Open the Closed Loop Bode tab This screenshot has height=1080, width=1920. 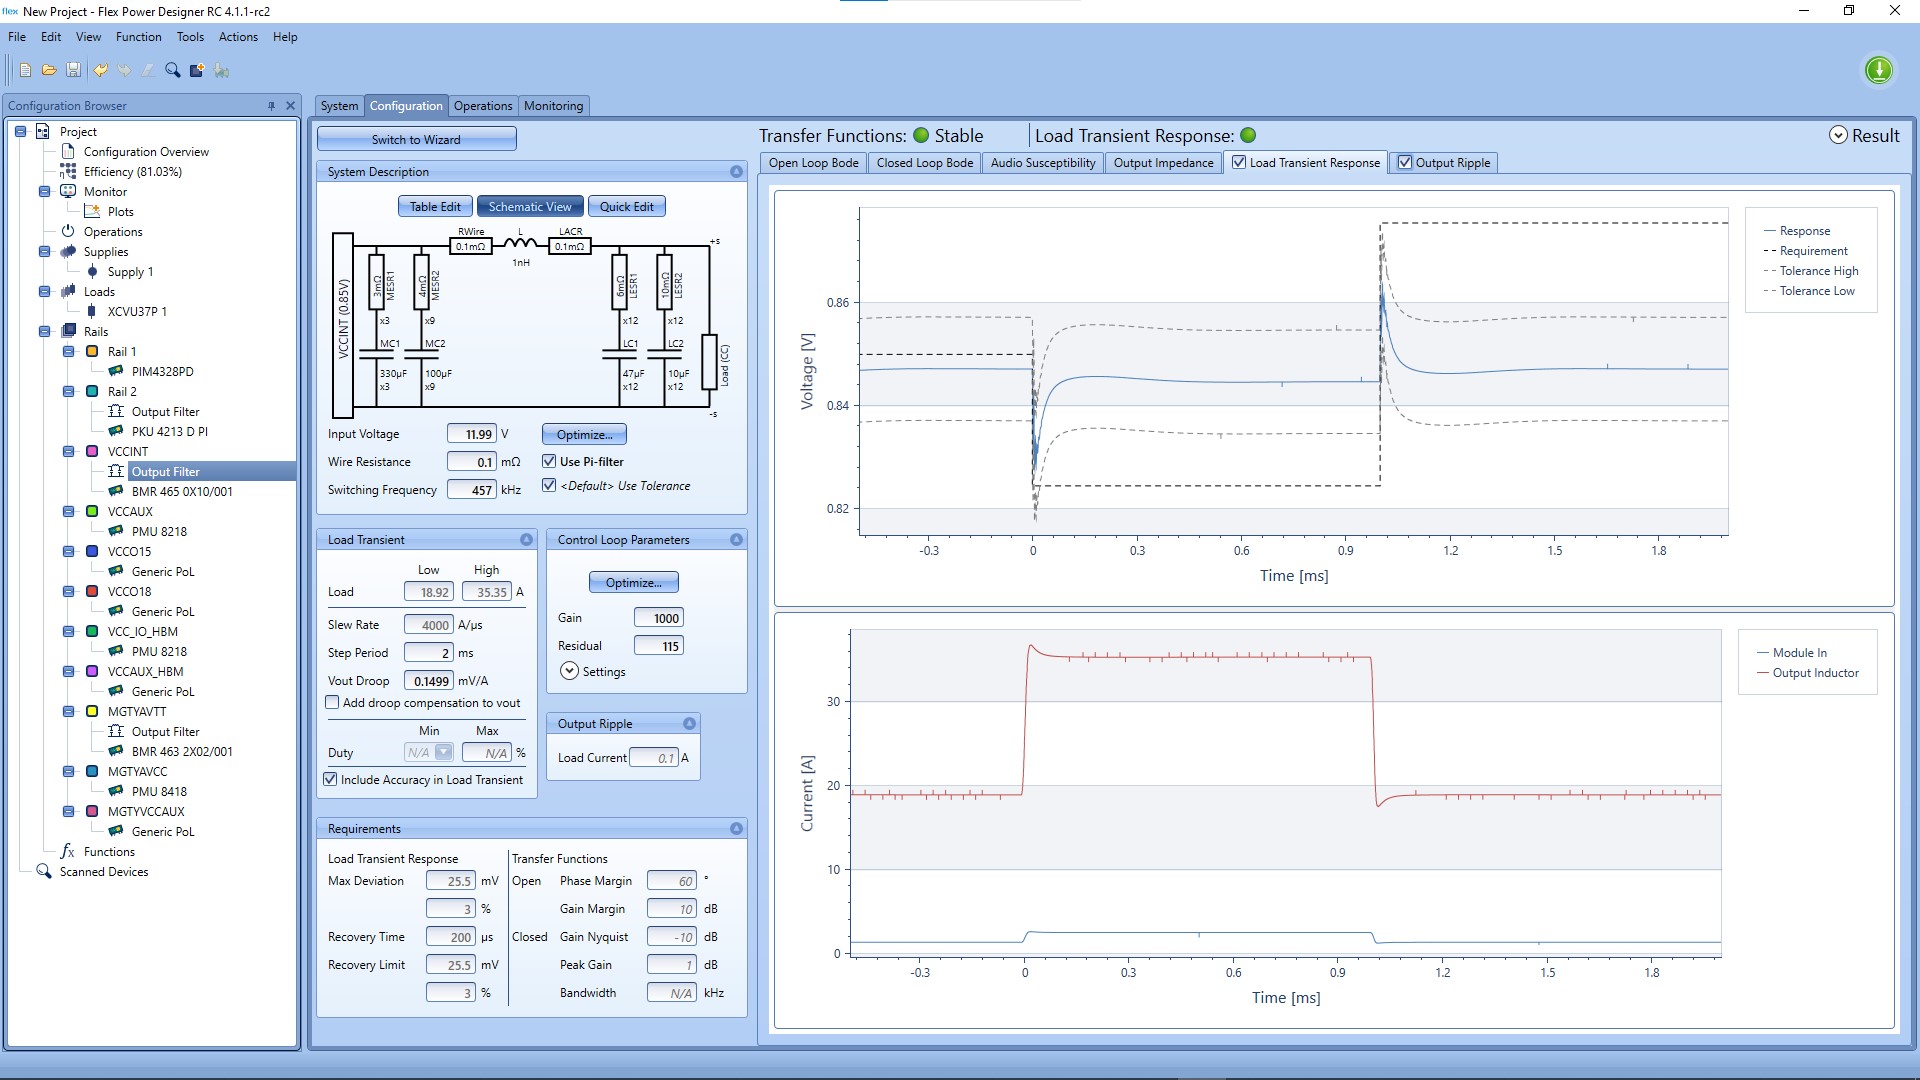click(924, 163)
